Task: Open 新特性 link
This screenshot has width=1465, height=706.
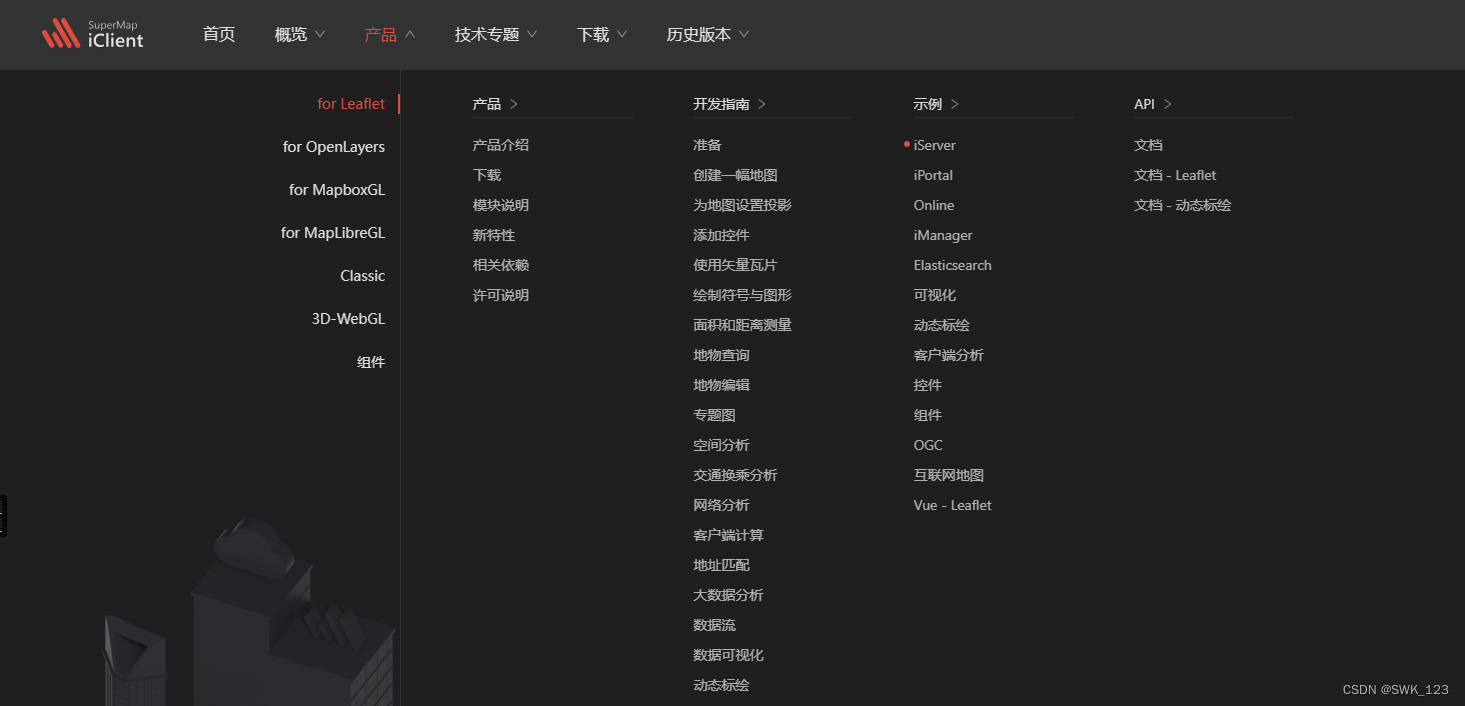Action: click(x=494, y=235)
